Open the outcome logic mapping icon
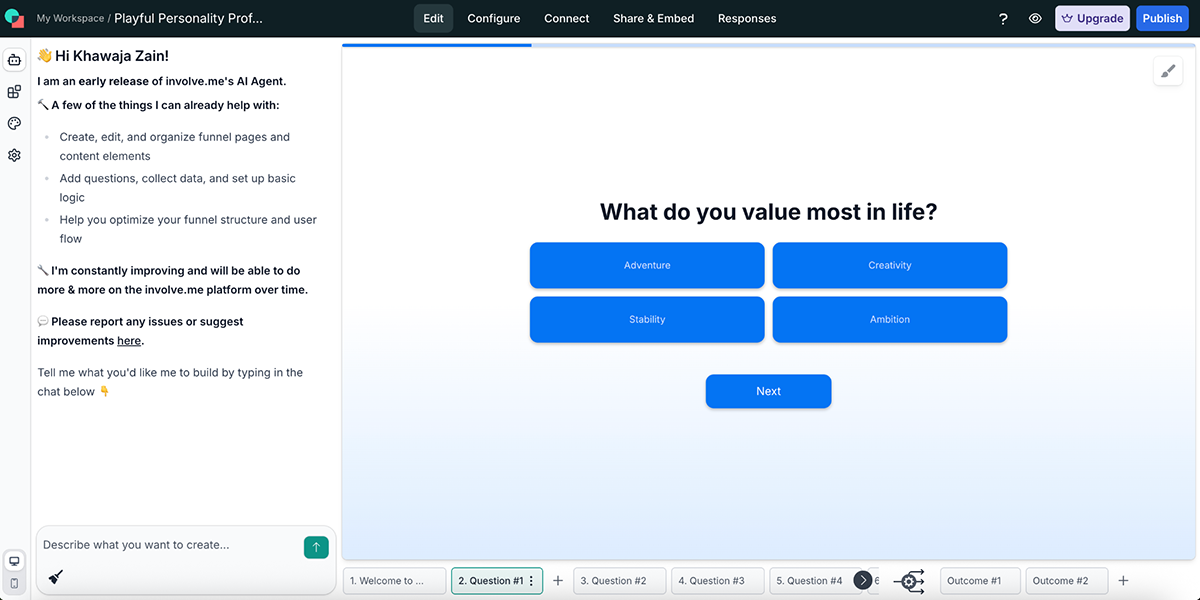 pyautogui.click(x=910, y=580)
